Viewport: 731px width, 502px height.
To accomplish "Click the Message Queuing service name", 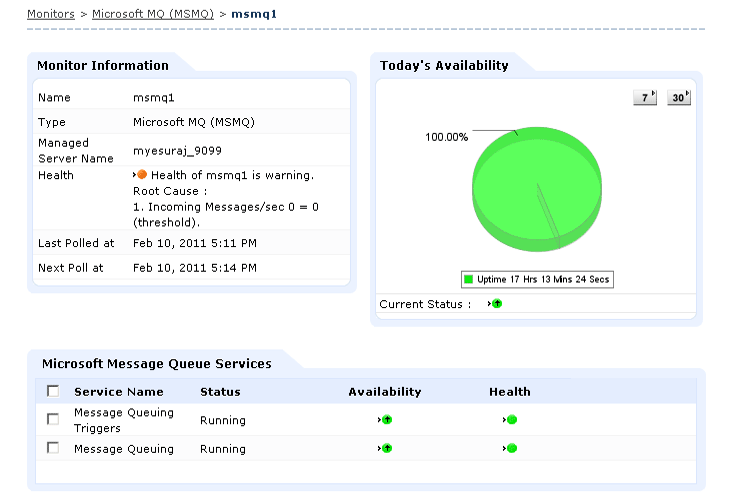I will click(124, 449).
